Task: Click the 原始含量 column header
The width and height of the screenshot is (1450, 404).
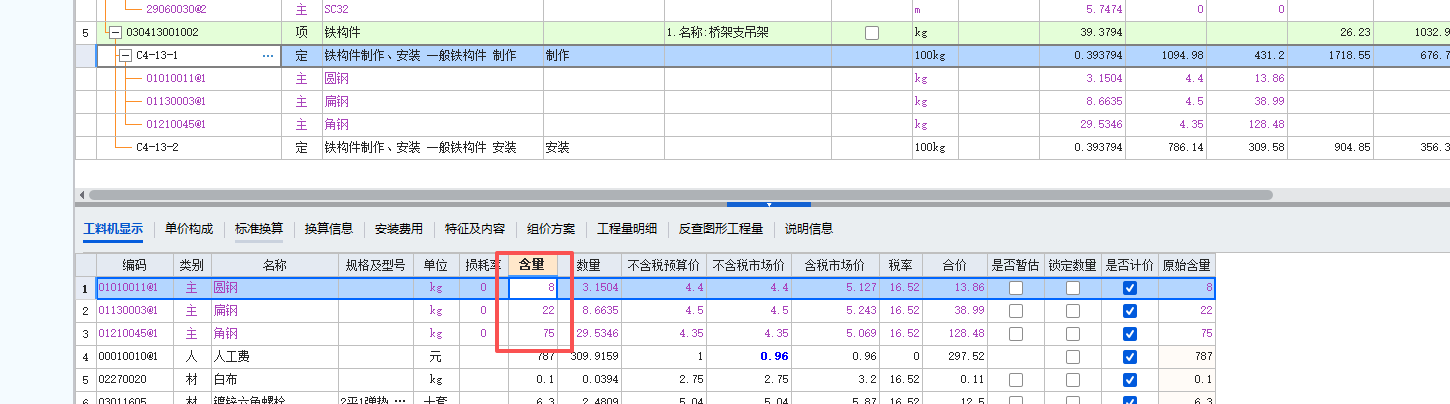Action: [x=1186, y=265]
